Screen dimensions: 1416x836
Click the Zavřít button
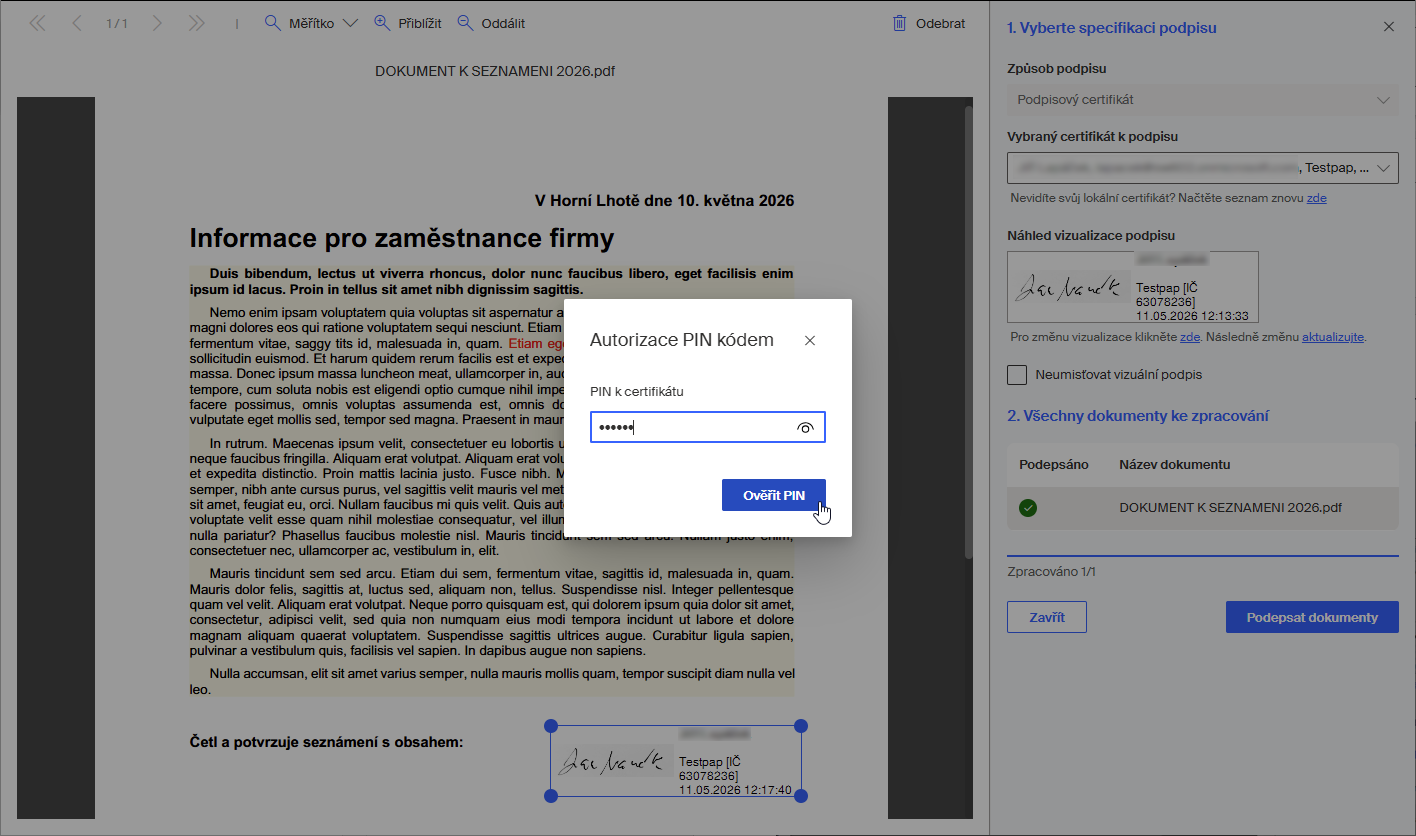pos(1047,617)
